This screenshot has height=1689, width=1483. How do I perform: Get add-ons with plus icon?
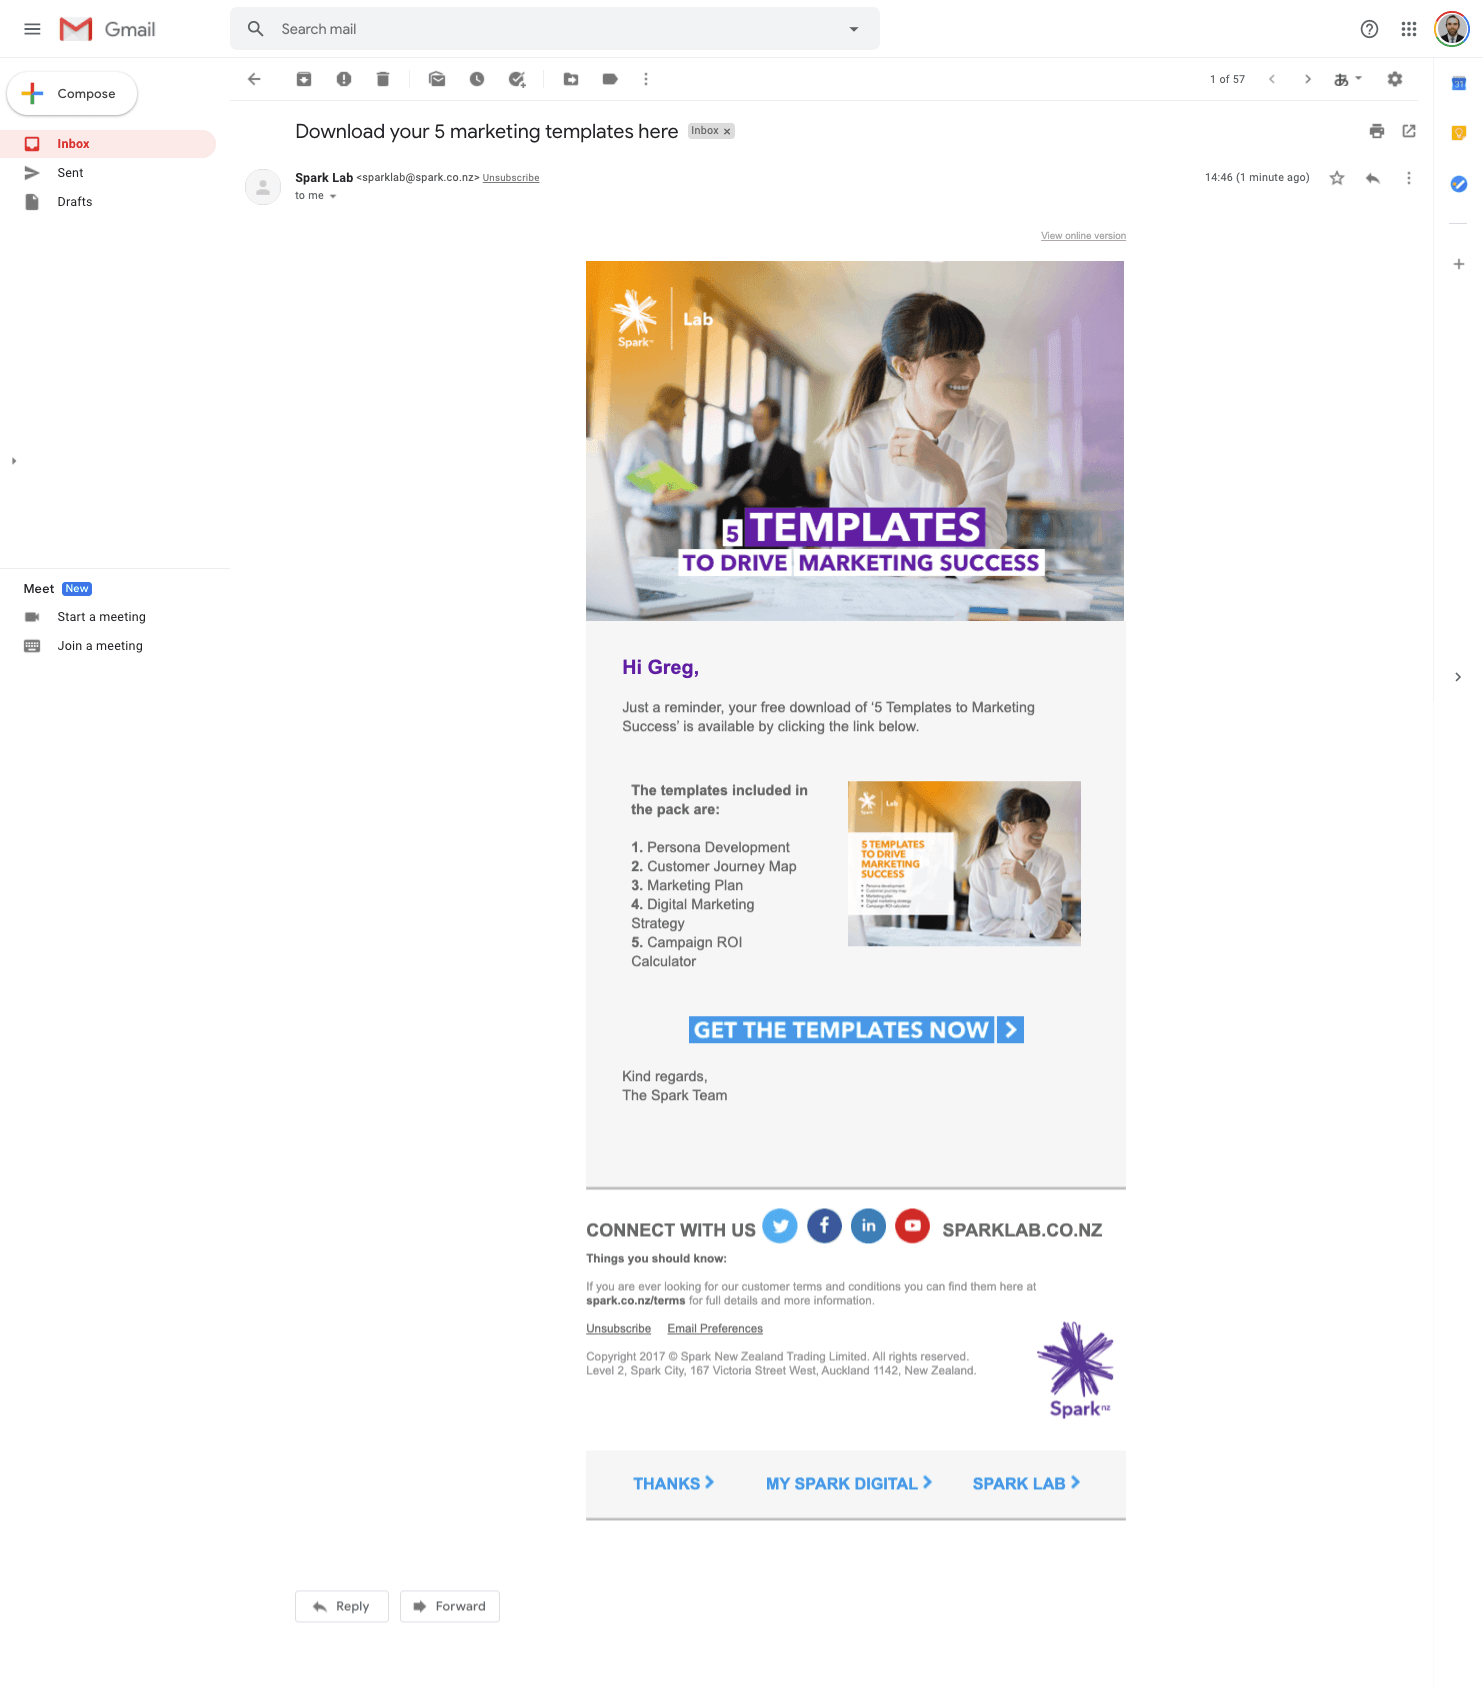(x=1459, y=264)
